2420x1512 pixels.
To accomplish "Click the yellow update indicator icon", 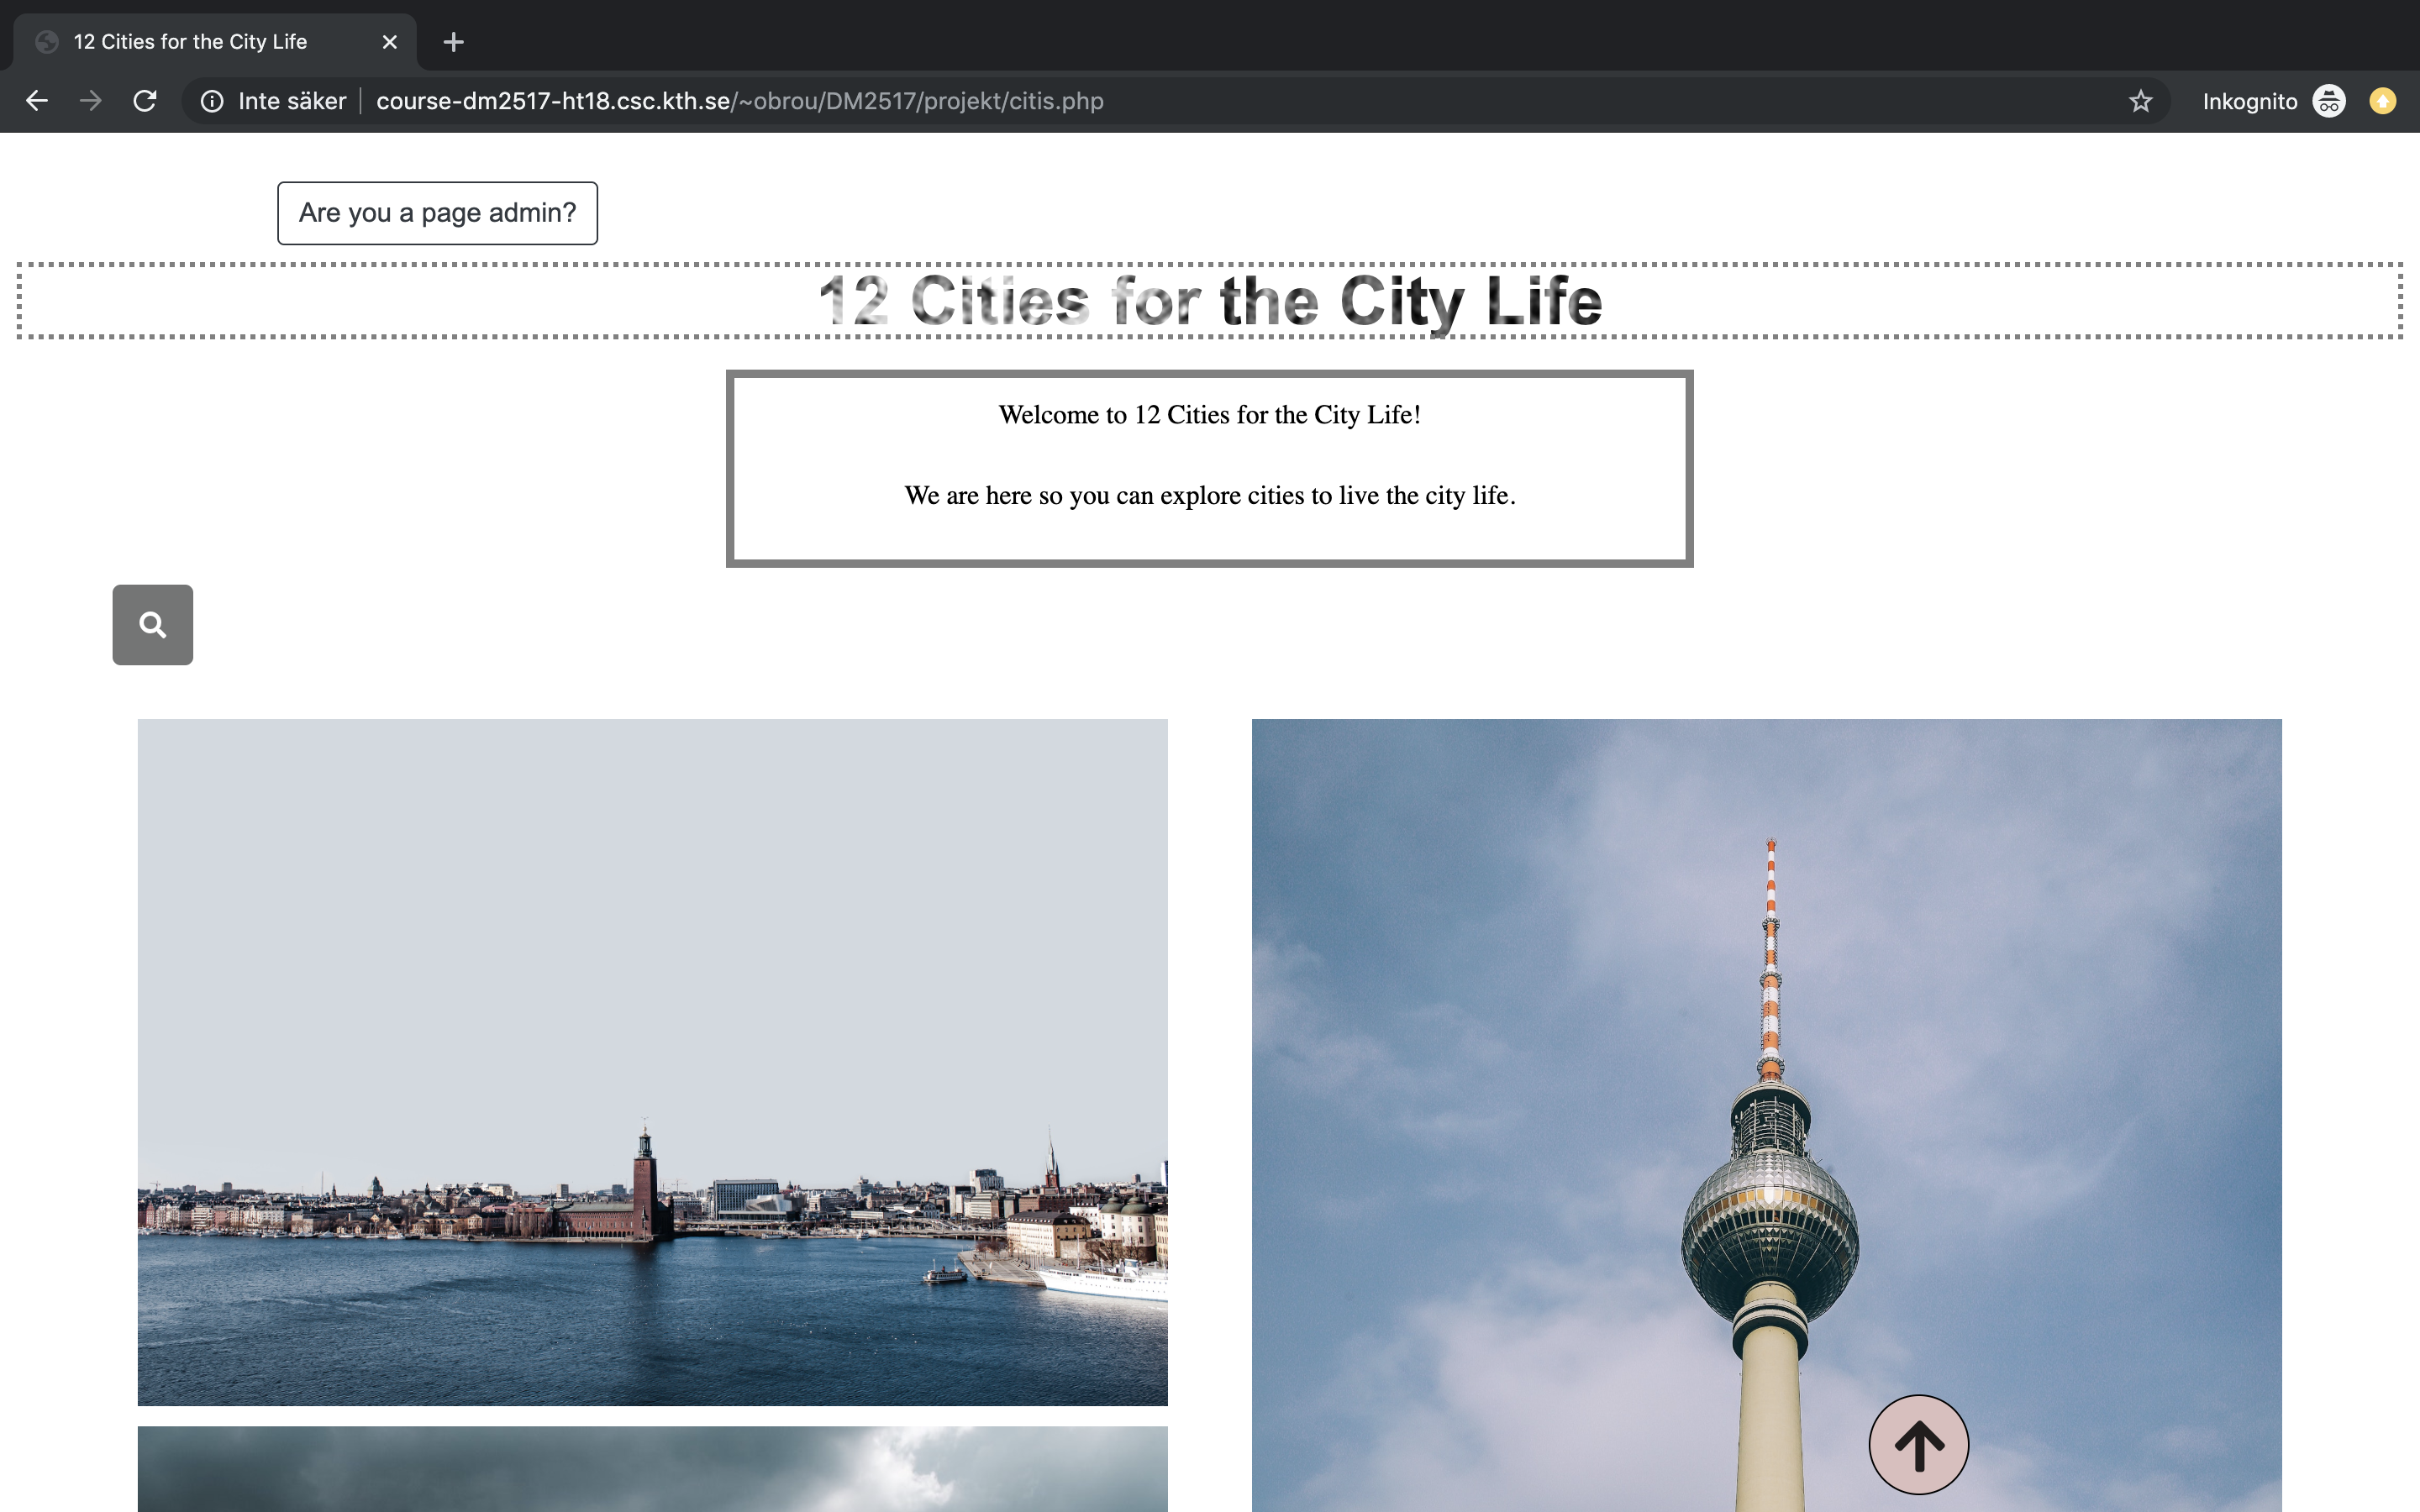I will 2383,101.
